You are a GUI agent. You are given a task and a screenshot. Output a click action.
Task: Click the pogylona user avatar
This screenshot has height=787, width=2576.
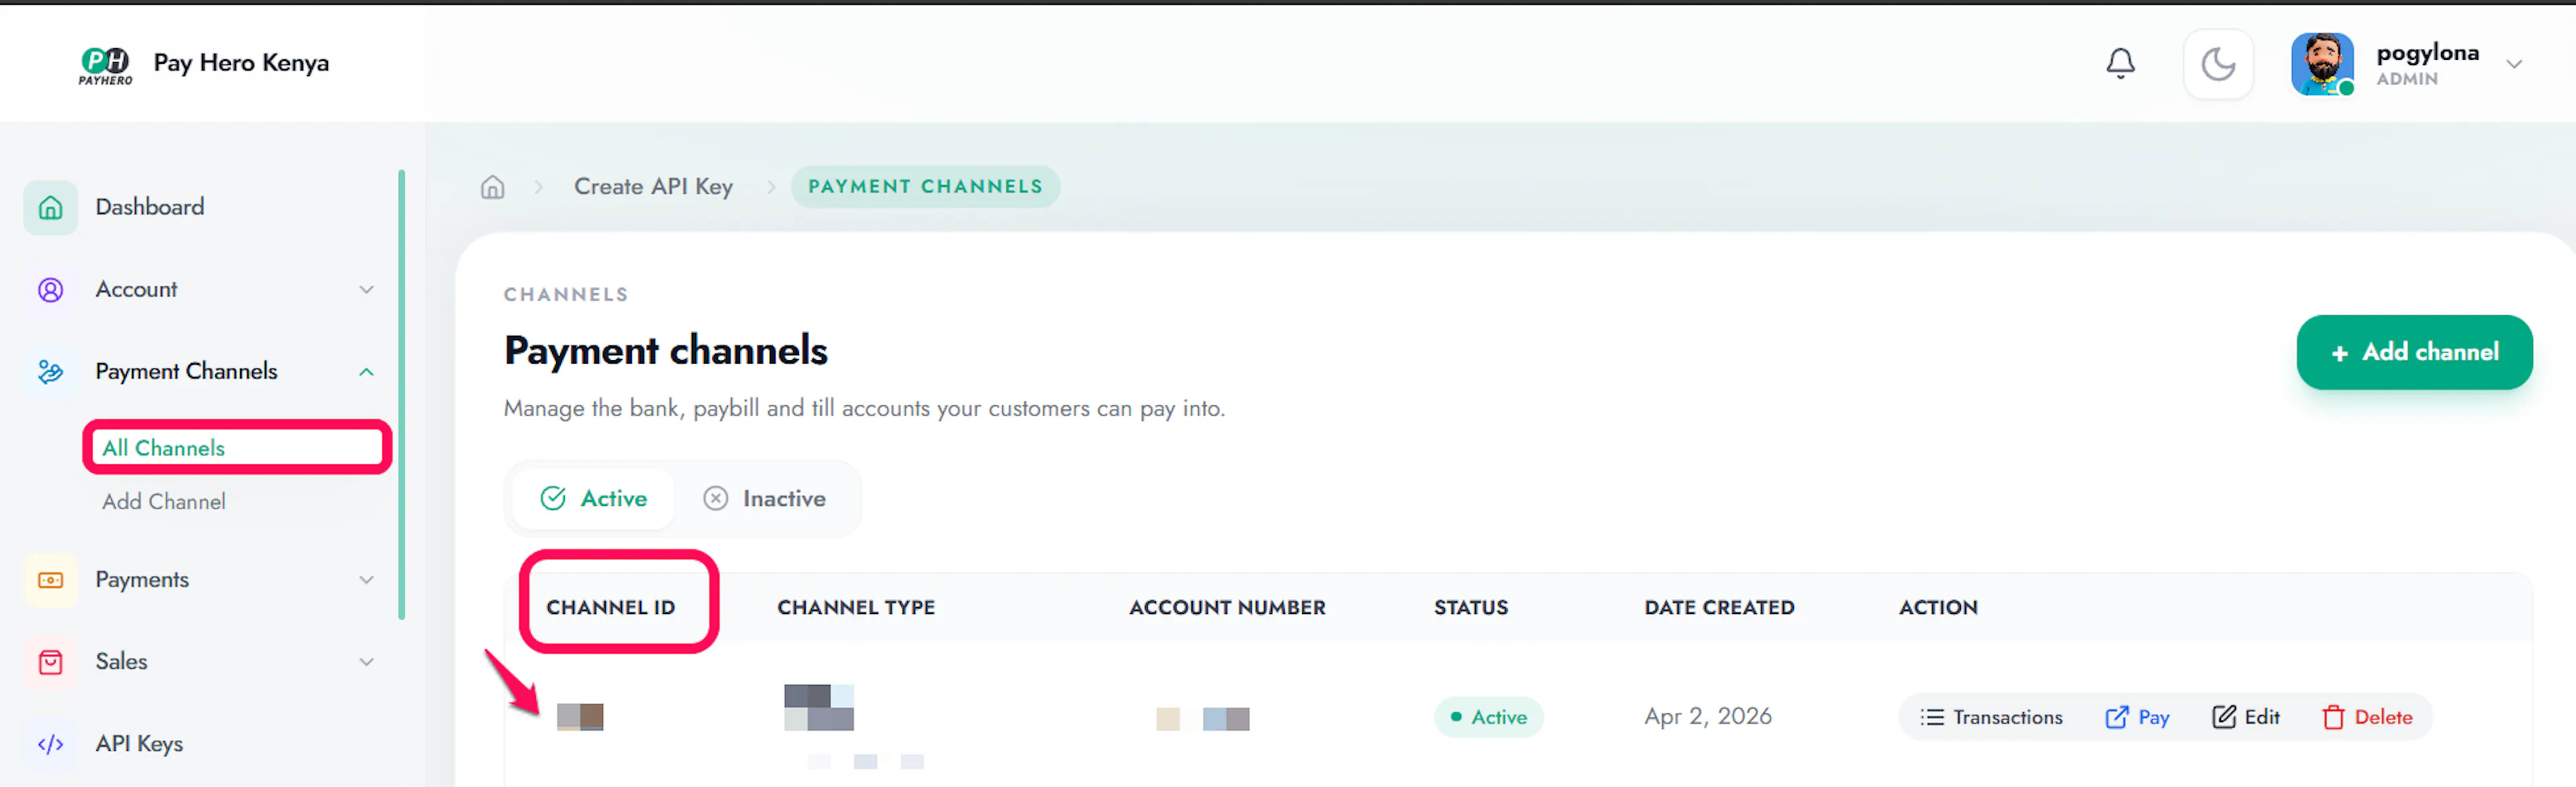2322,64
